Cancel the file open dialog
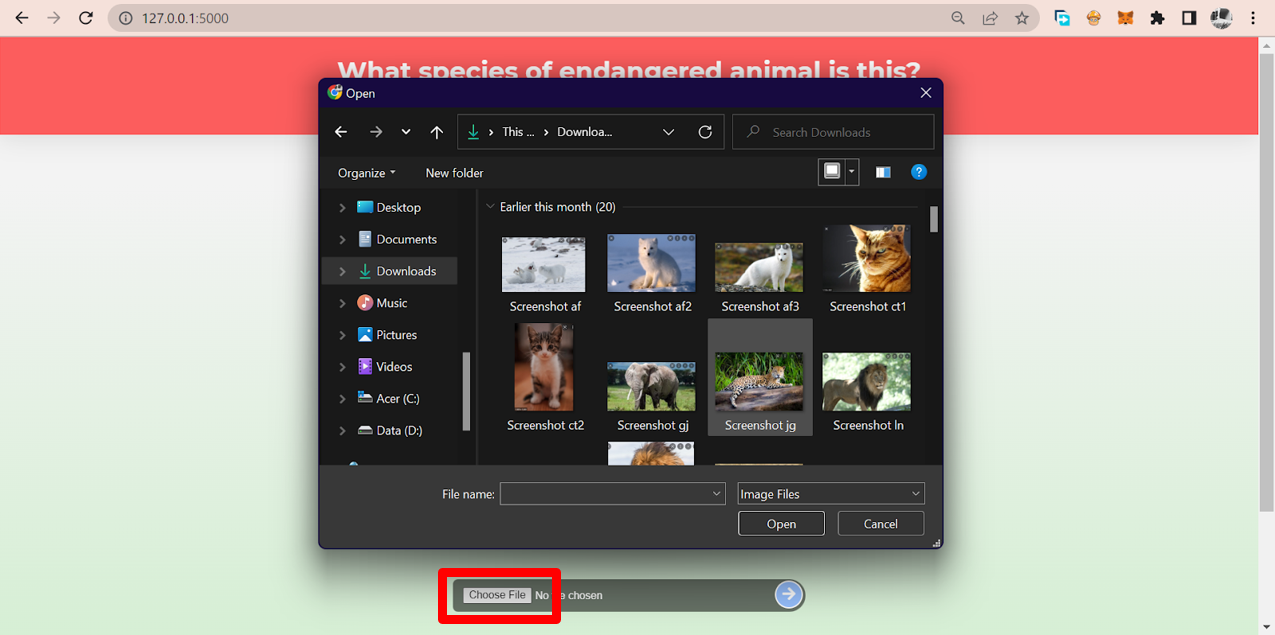 click(x=880, y=523)
